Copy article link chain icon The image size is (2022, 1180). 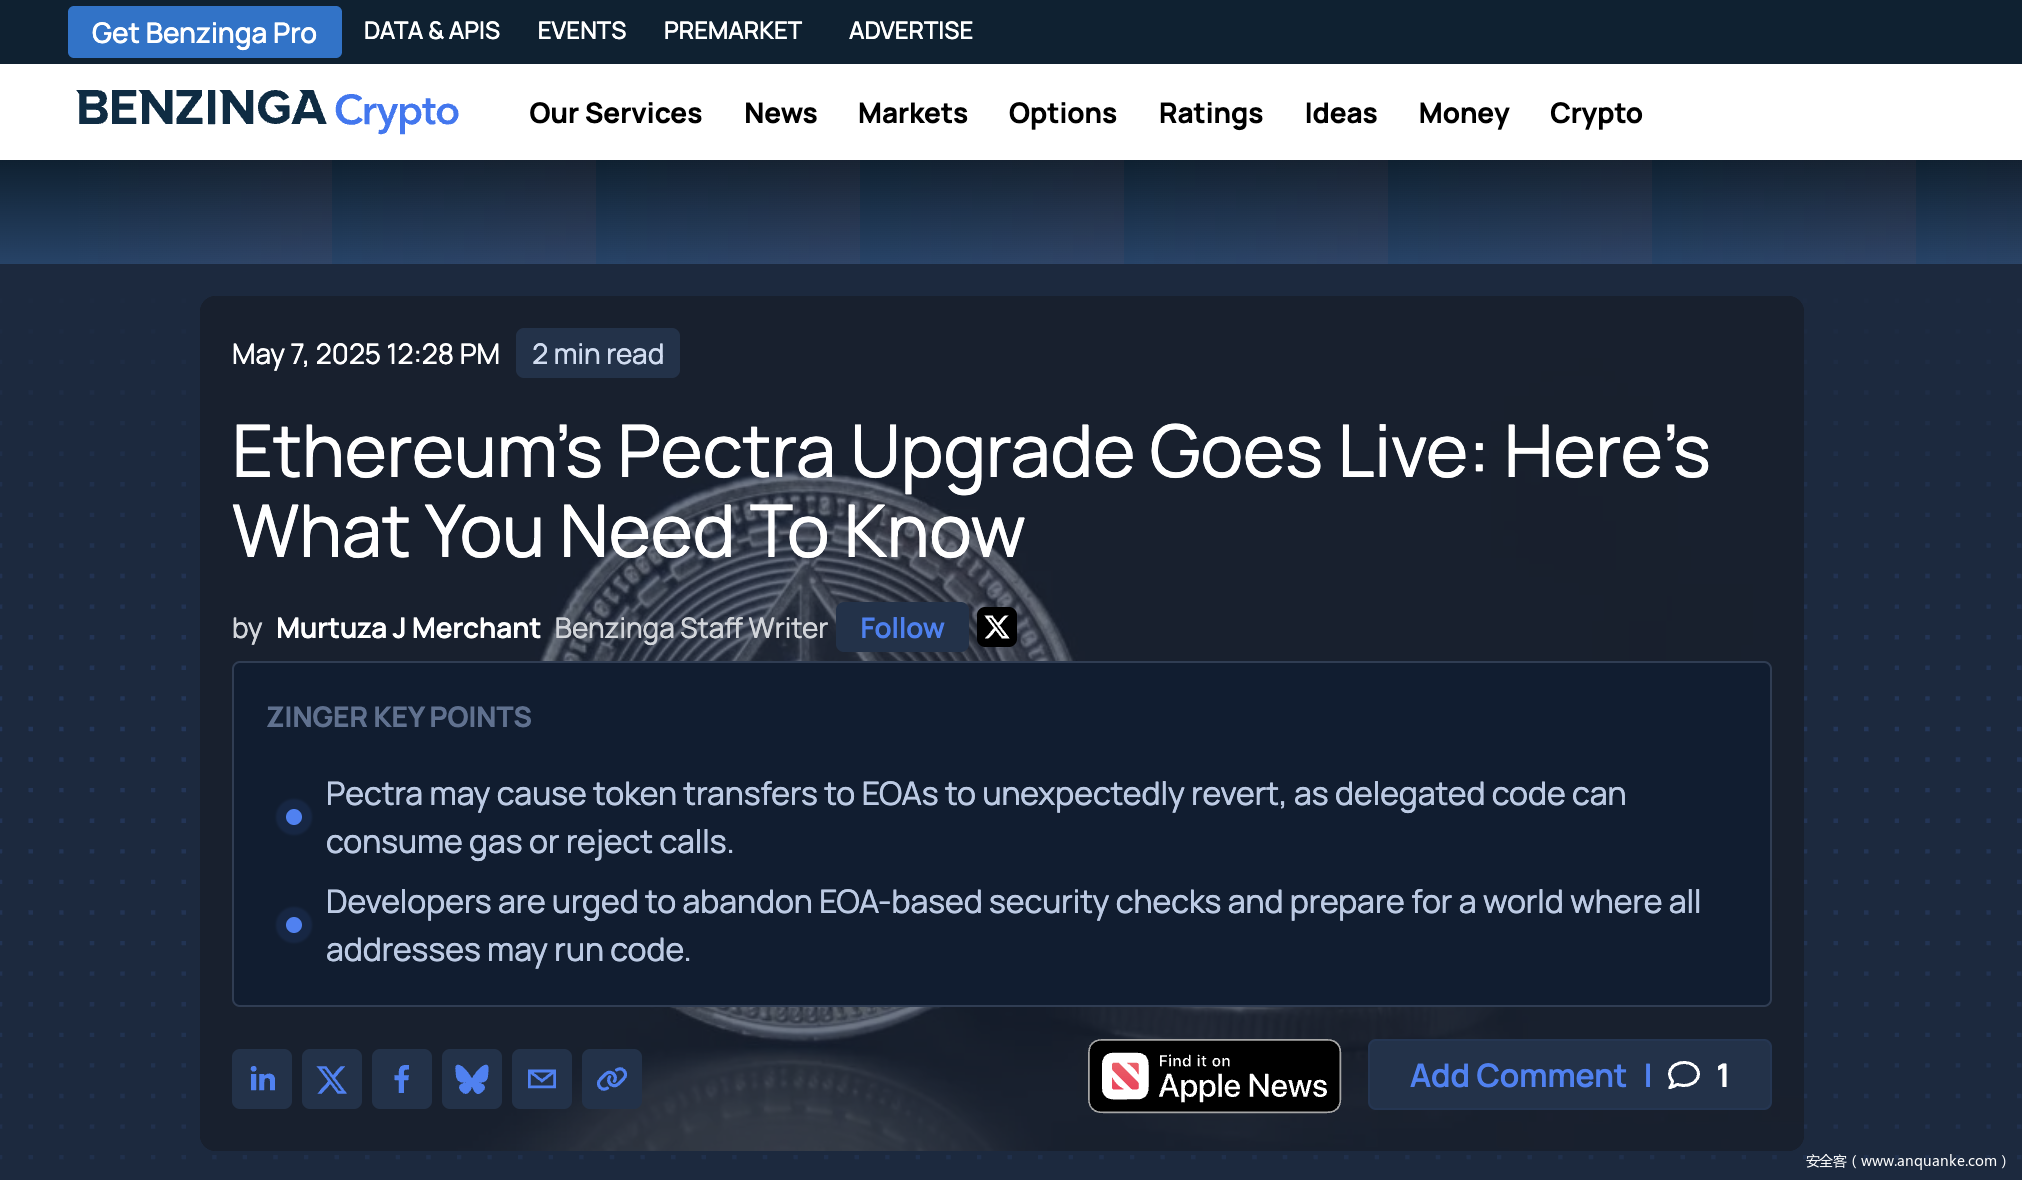(612, 1078)
